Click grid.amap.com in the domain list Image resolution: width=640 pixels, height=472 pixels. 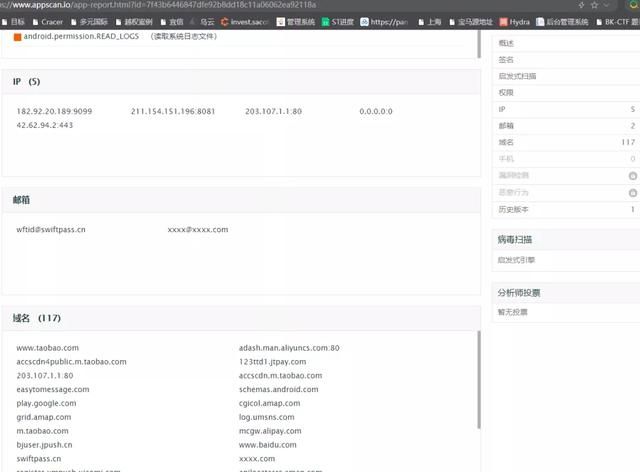[x=44, y=417]
